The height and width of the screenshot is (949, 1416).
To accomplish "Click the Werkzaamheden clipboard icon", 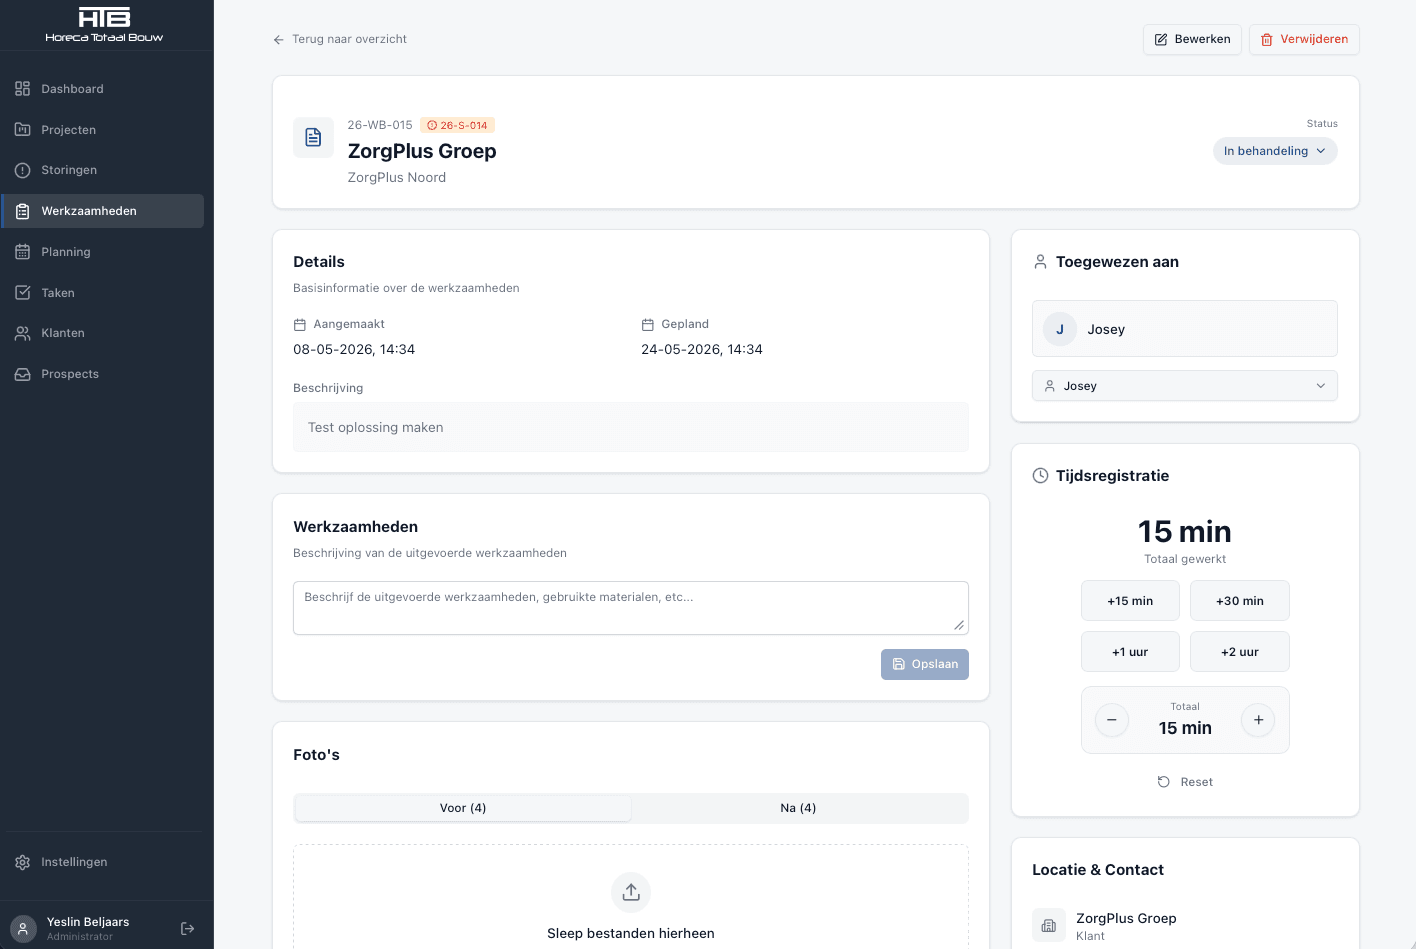I will tap(23, 211).
